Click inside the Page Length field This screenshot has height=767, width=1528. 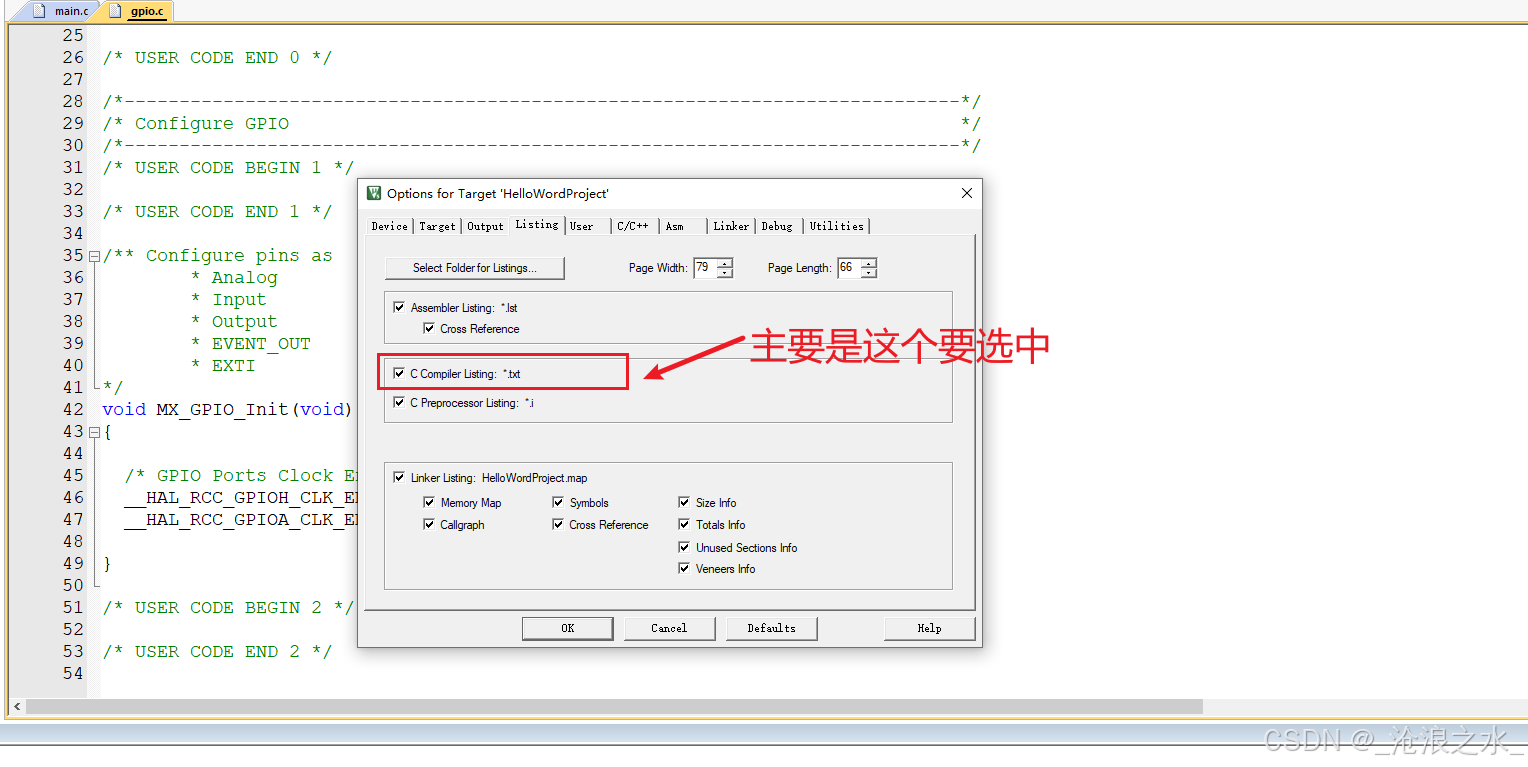pos(848,268)
